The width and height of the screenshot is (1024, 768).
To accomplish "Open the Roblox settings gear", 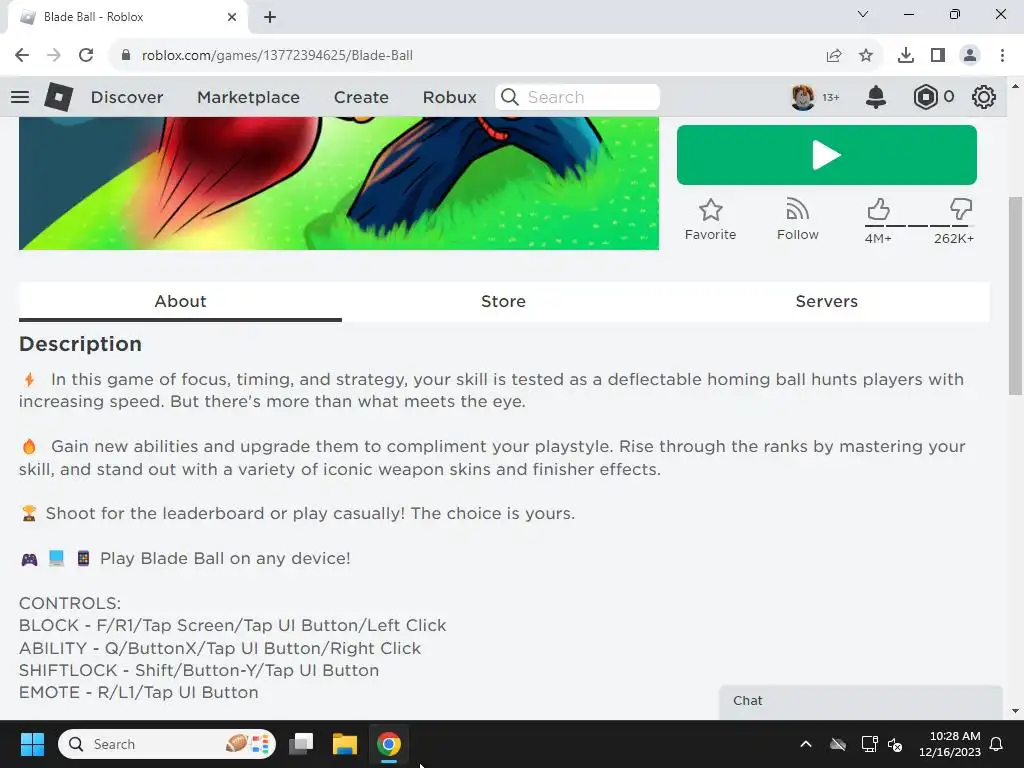I will pyautogui.click(x=984, y=97).
